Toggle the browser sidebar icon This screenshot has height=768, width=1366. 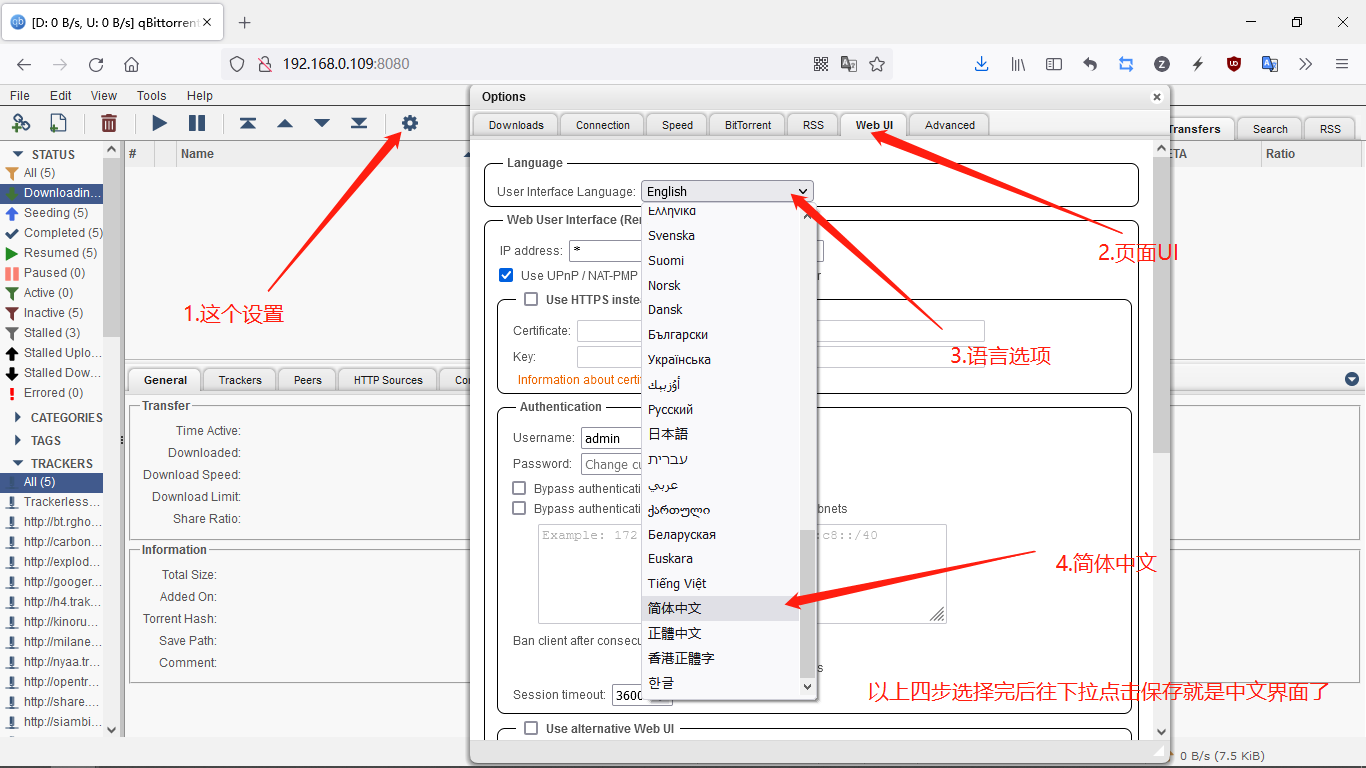(1054, 64)
